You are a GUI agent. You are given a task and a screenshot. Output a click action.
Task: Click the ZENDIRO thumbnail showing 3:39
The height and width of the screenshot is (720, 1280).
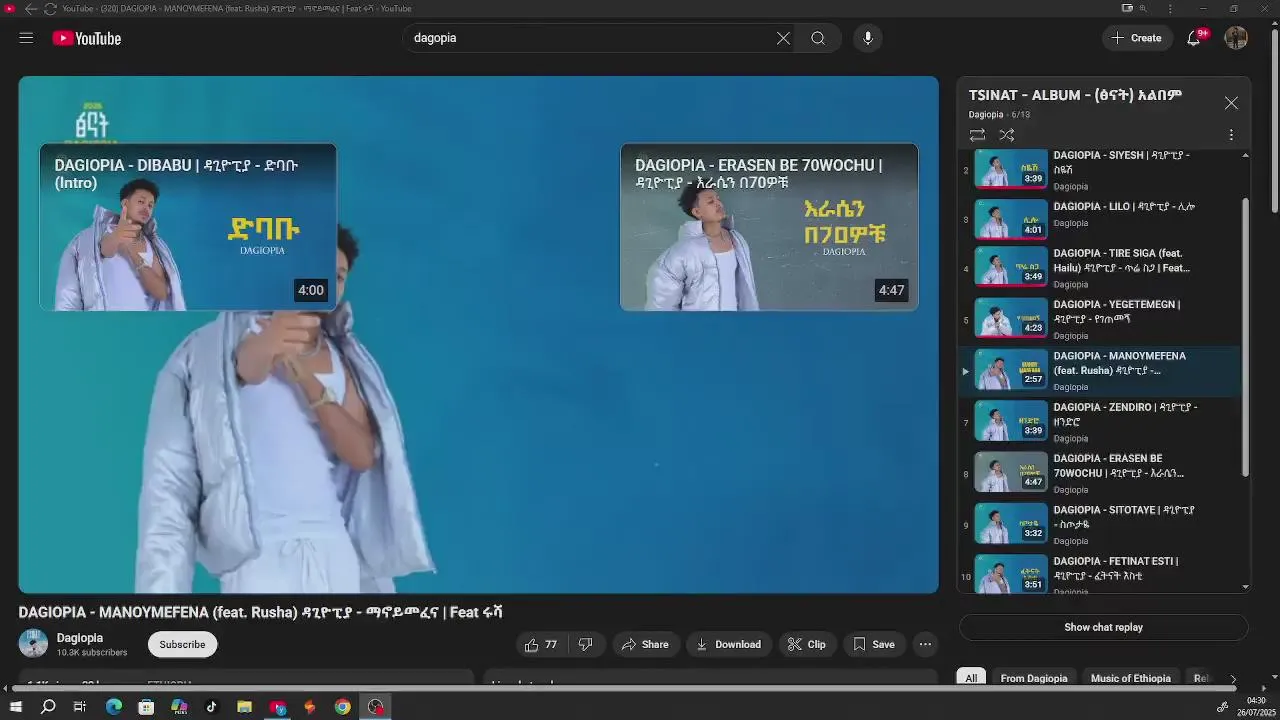(1011, 421)
